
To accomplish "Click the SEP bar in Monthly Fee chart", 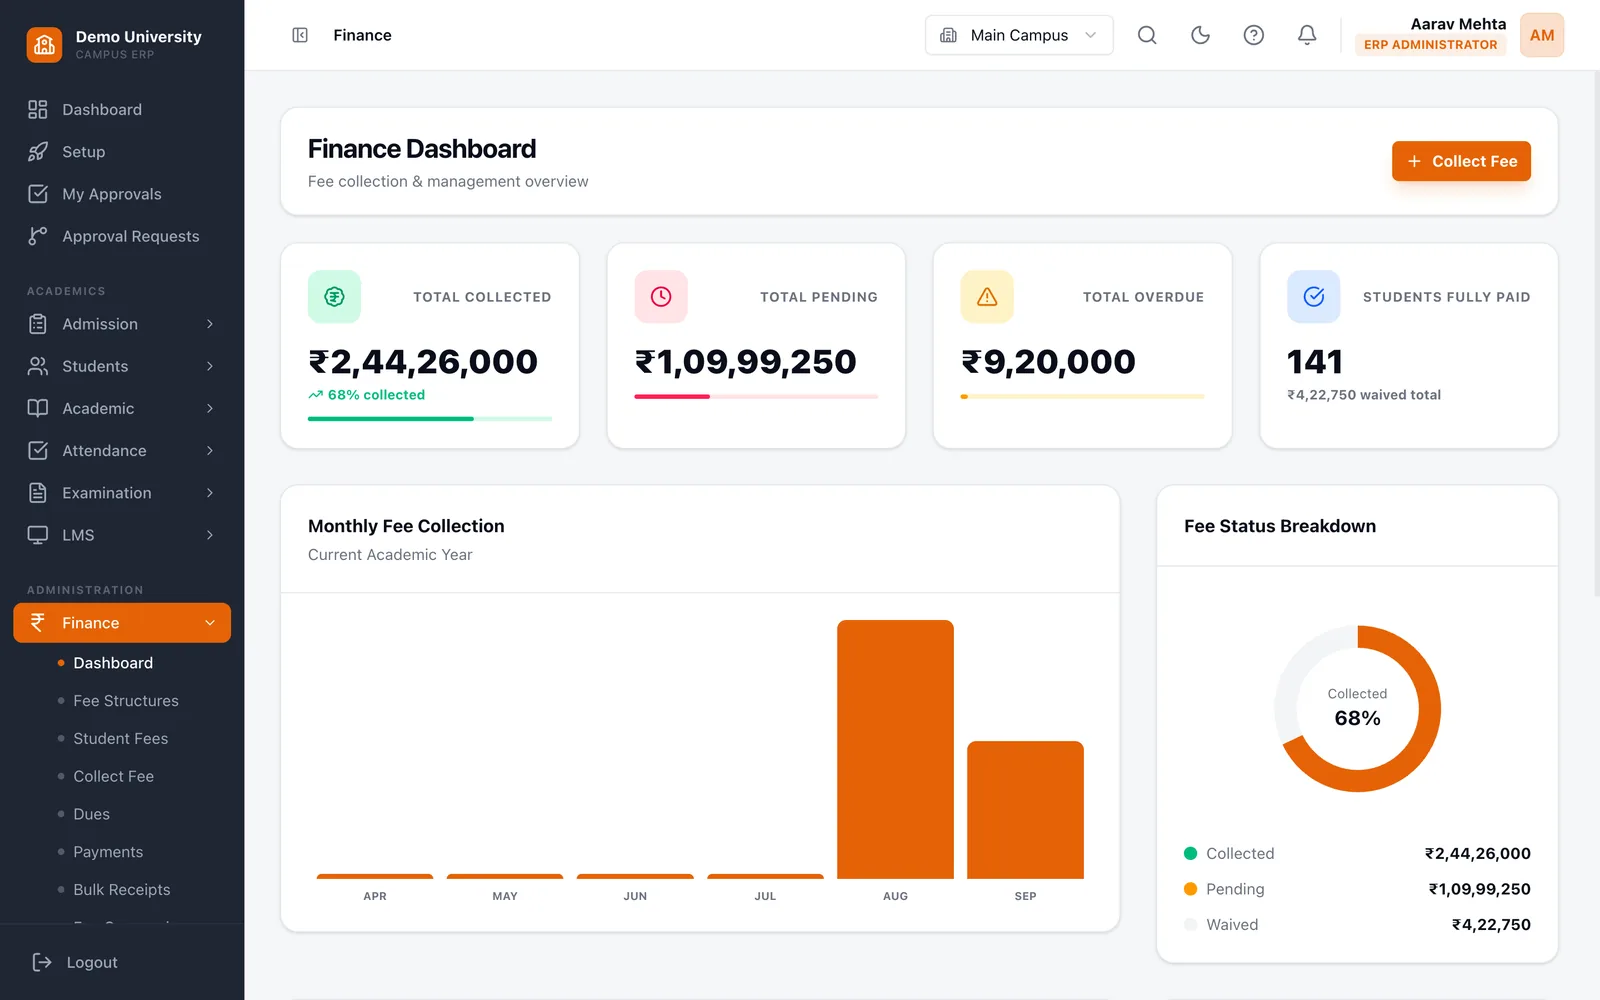I will [1025, 810].
